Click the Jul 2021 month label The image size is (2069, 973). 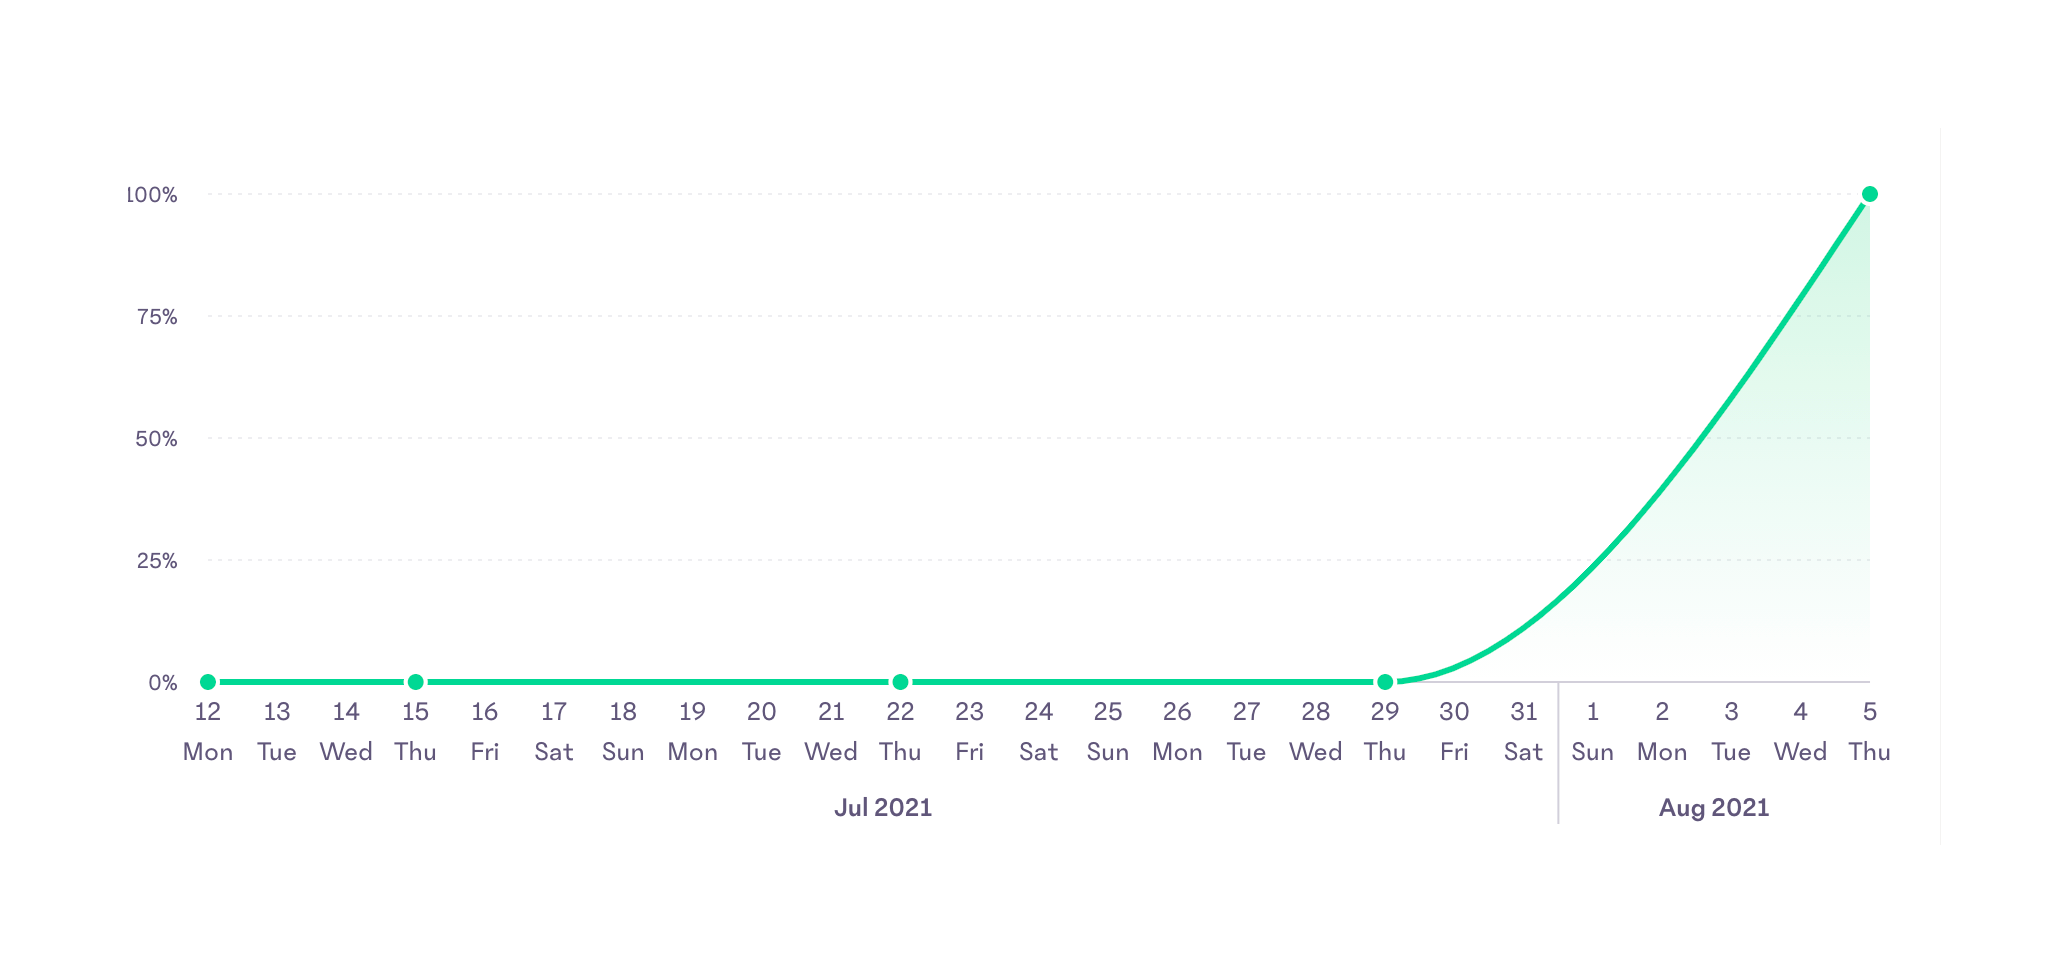883,807
